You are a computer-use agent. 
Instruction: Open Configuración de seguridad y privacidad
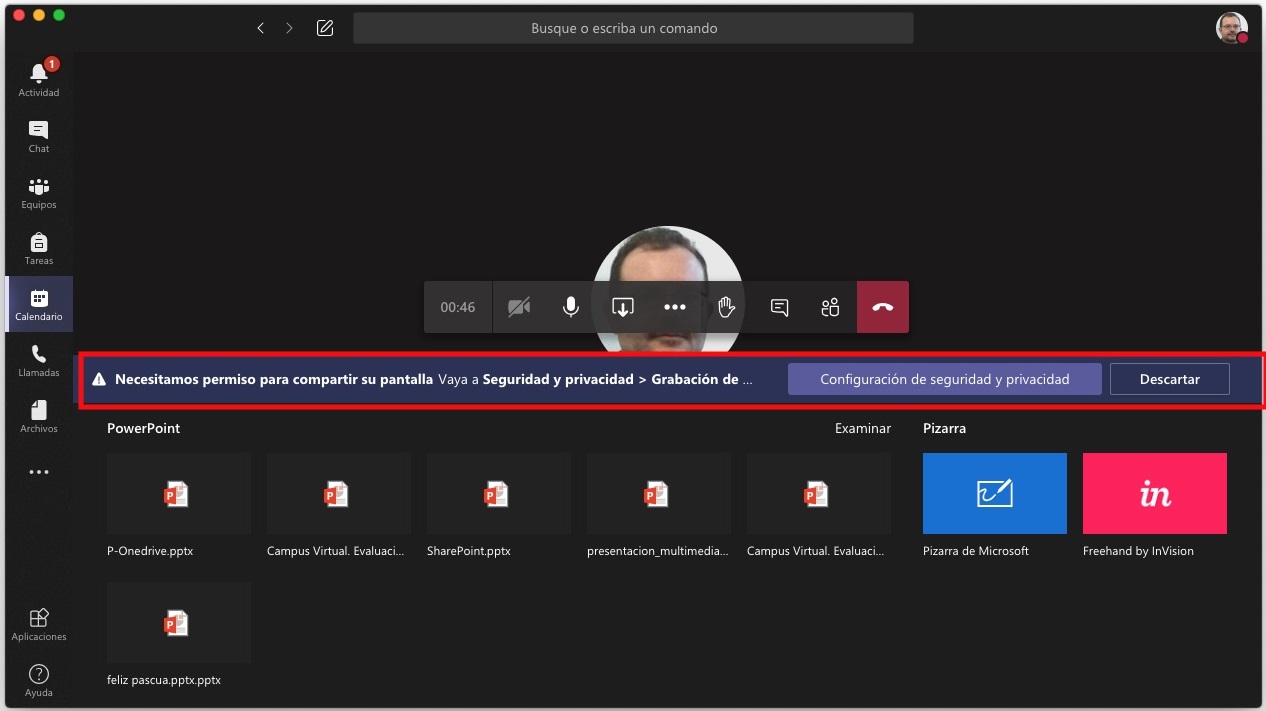945,379
